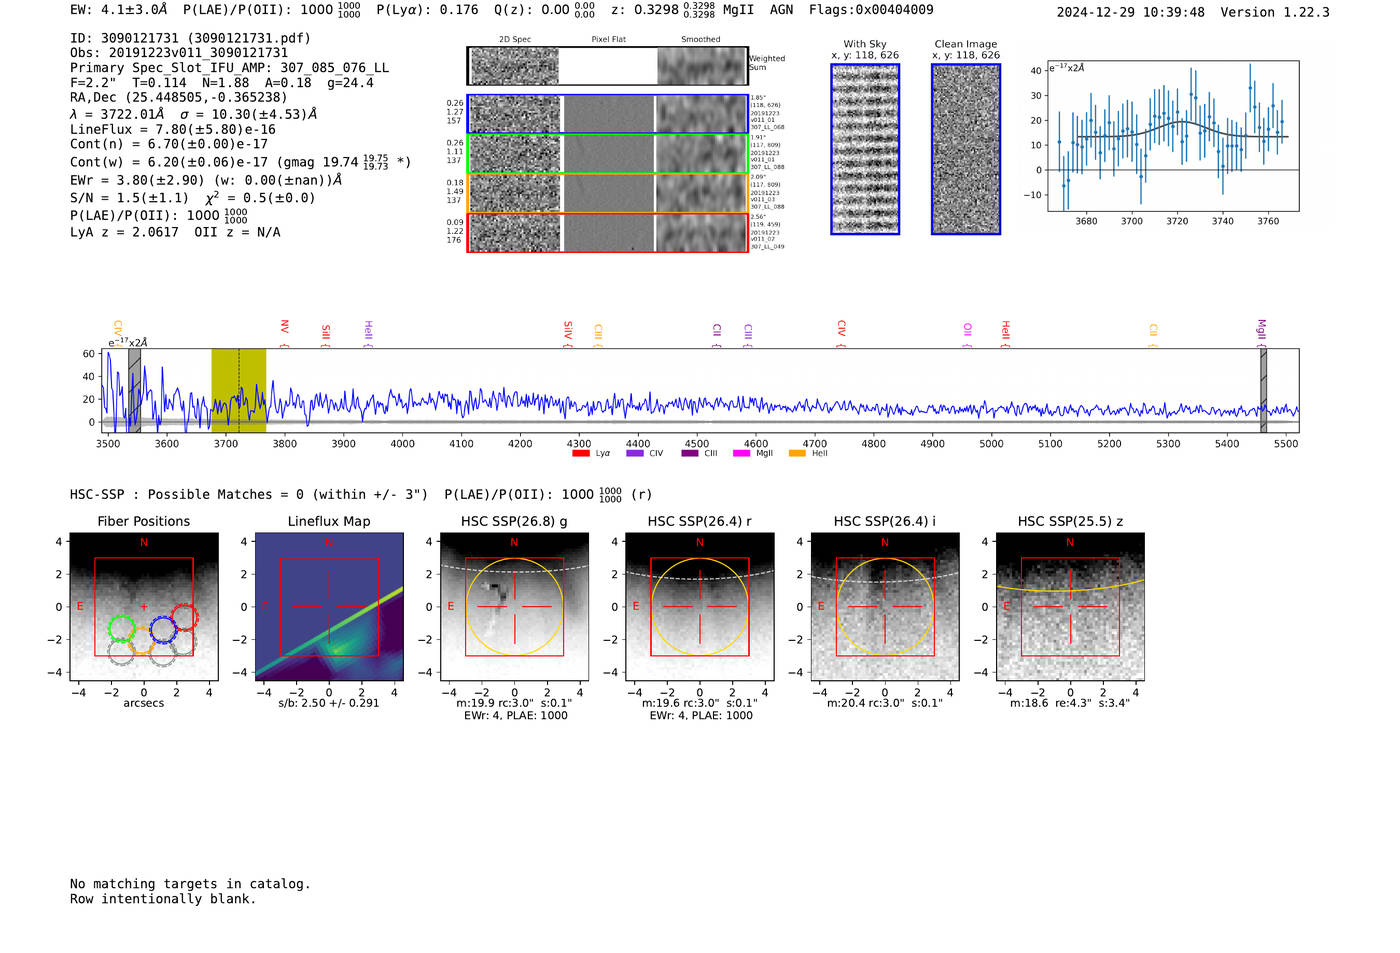Screen dimensions: 1400x953
Task: Open the HSC SSP(26.8) g-band cutout
Action: click(x=514, y=607)
